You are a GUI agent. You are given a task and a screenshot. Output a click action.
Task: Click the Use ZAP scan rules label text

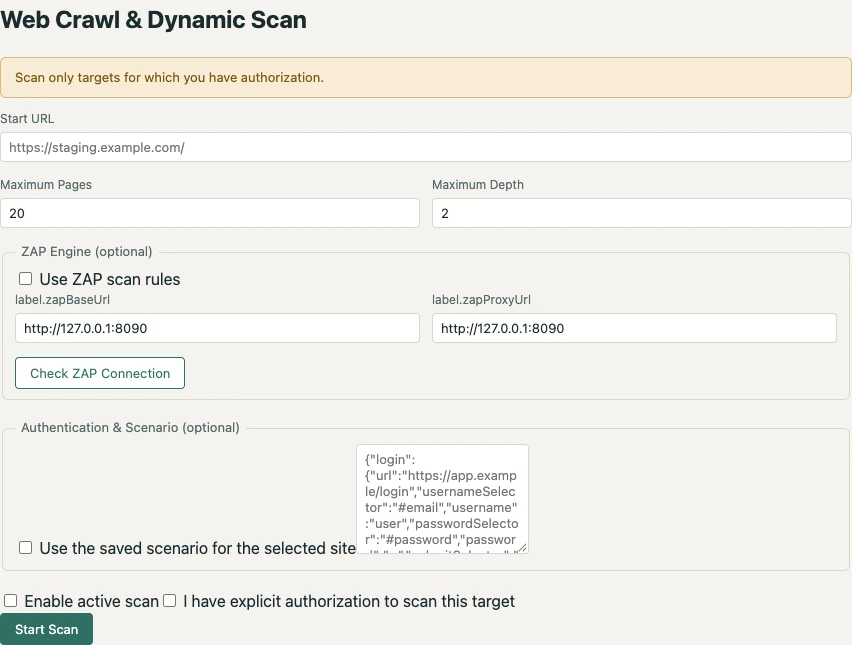click(x=110, y=279)
